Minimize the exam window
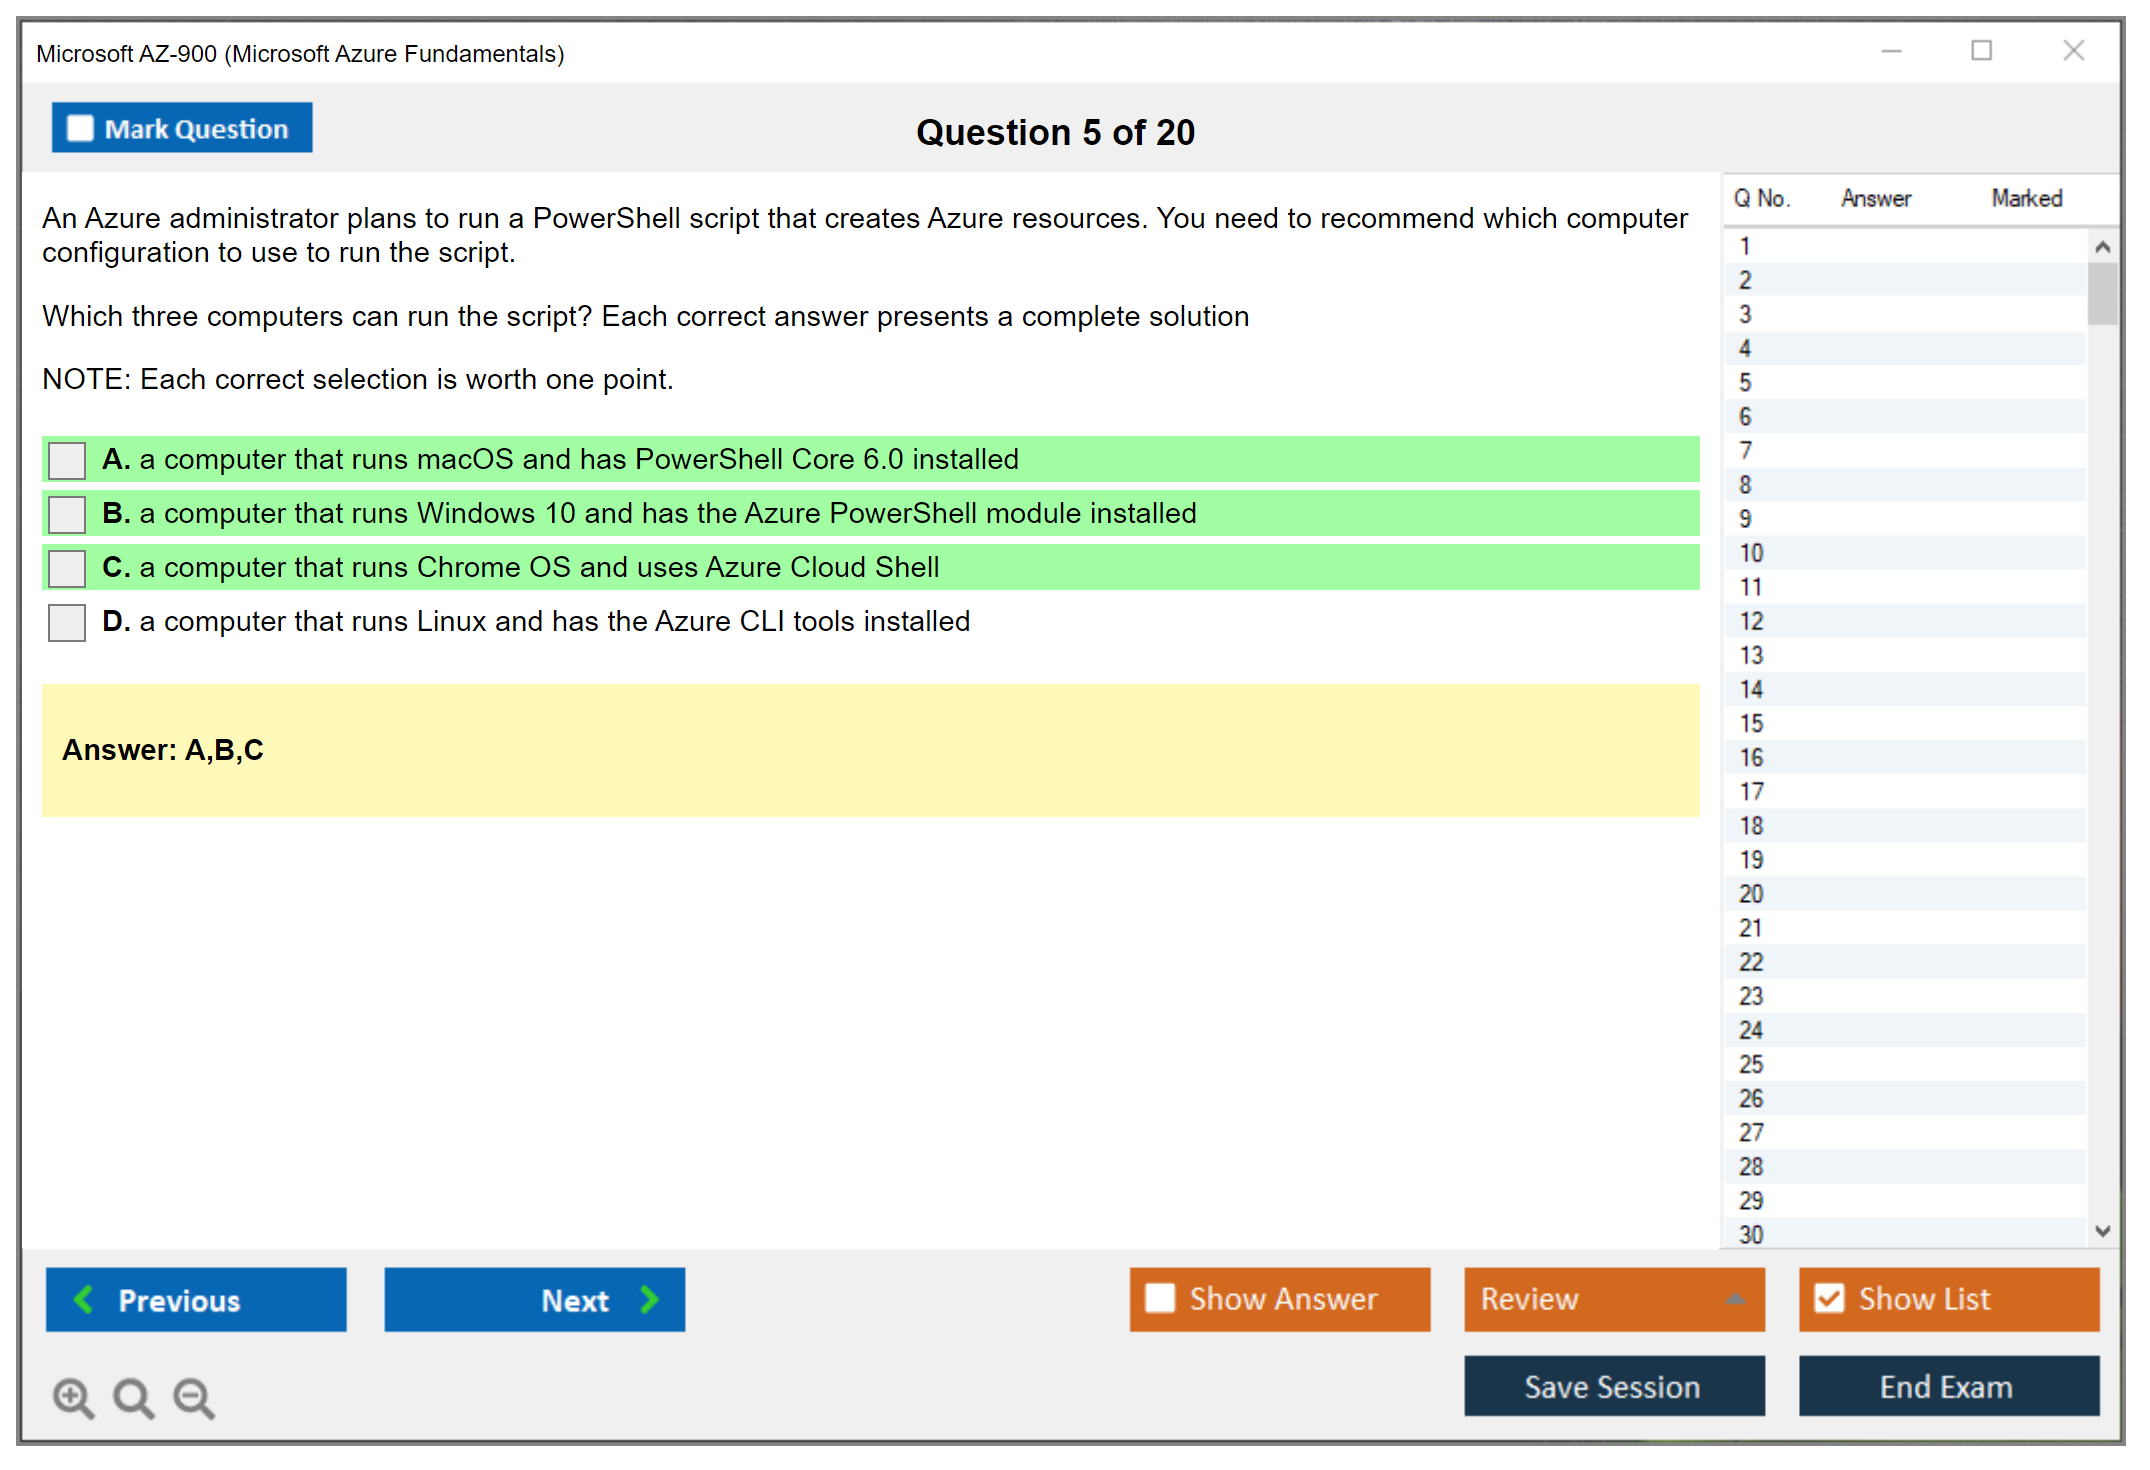The image size is (2150, 1470). (1891, 51)
